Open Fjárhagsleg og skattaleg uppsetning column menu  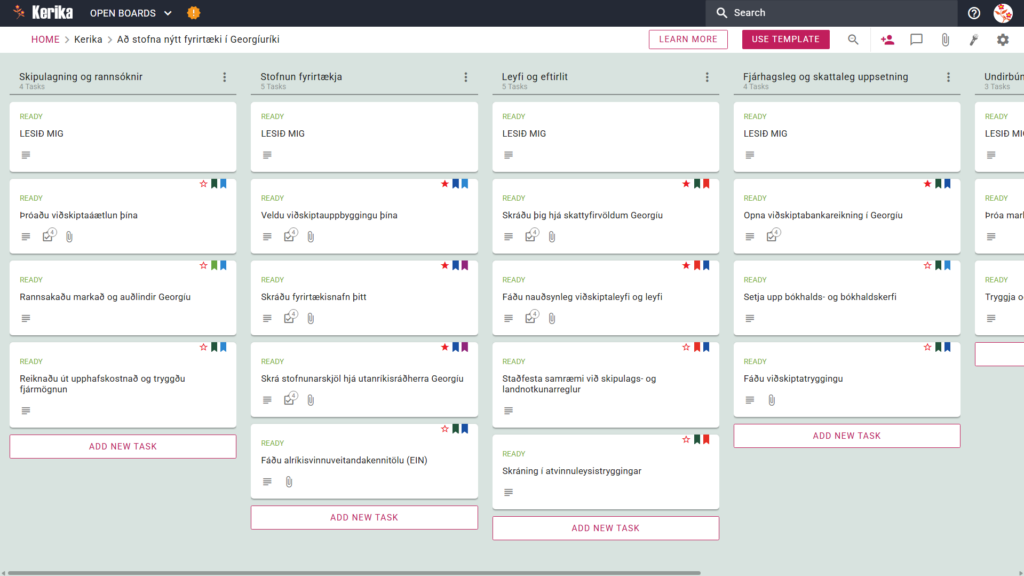(948, 77)
